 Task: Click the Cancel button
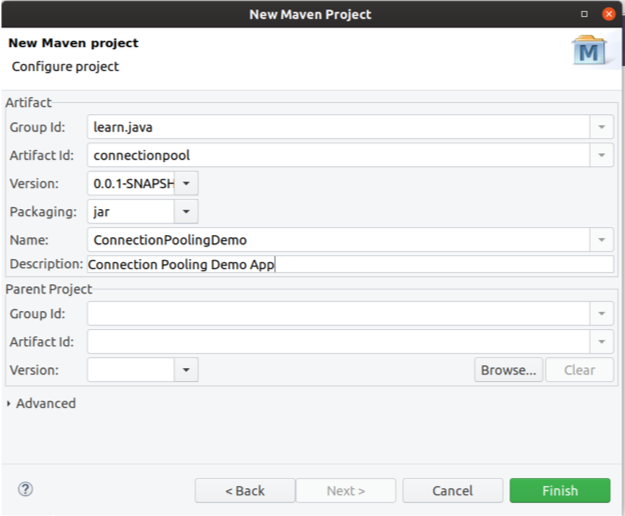tap(453, 490)
